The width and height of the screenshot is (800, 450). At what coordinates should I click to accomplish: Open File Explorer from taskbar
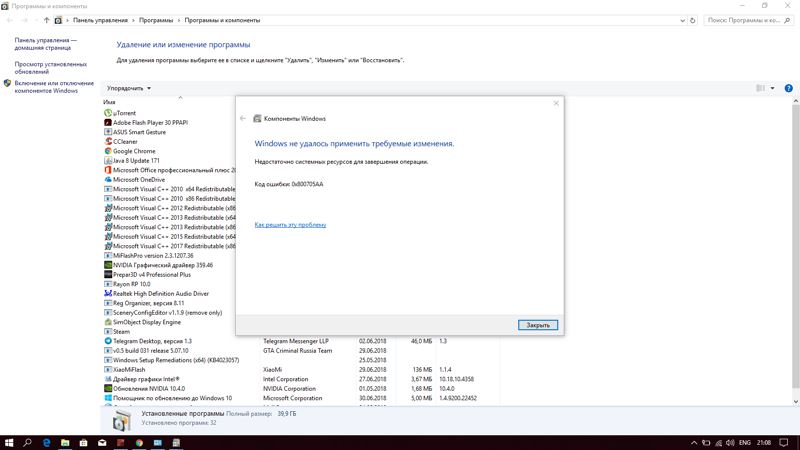[65, 442]
